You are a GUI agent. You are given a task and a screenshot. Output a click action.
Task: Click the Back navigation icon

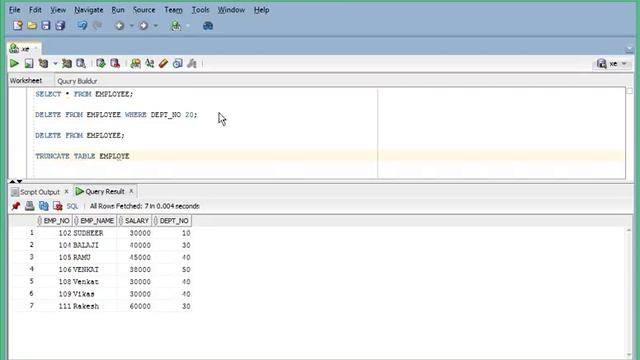click(120, 26)
